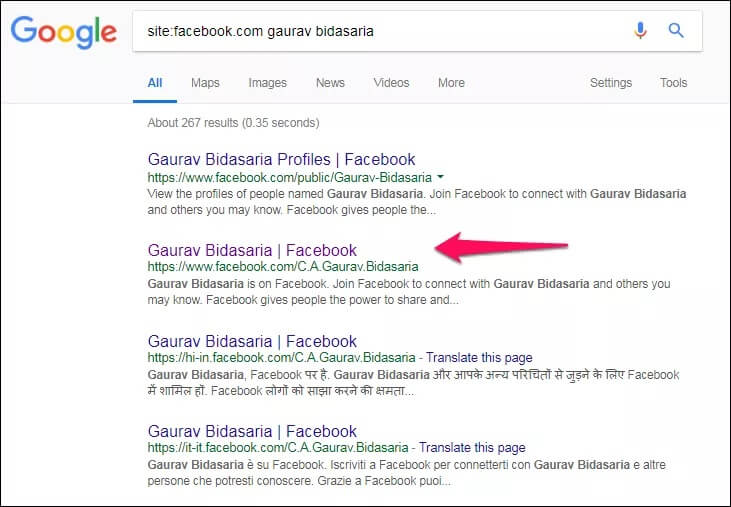Click the Google logo
This screenshot has width=731, height=507.
click(x=64, y=32)
